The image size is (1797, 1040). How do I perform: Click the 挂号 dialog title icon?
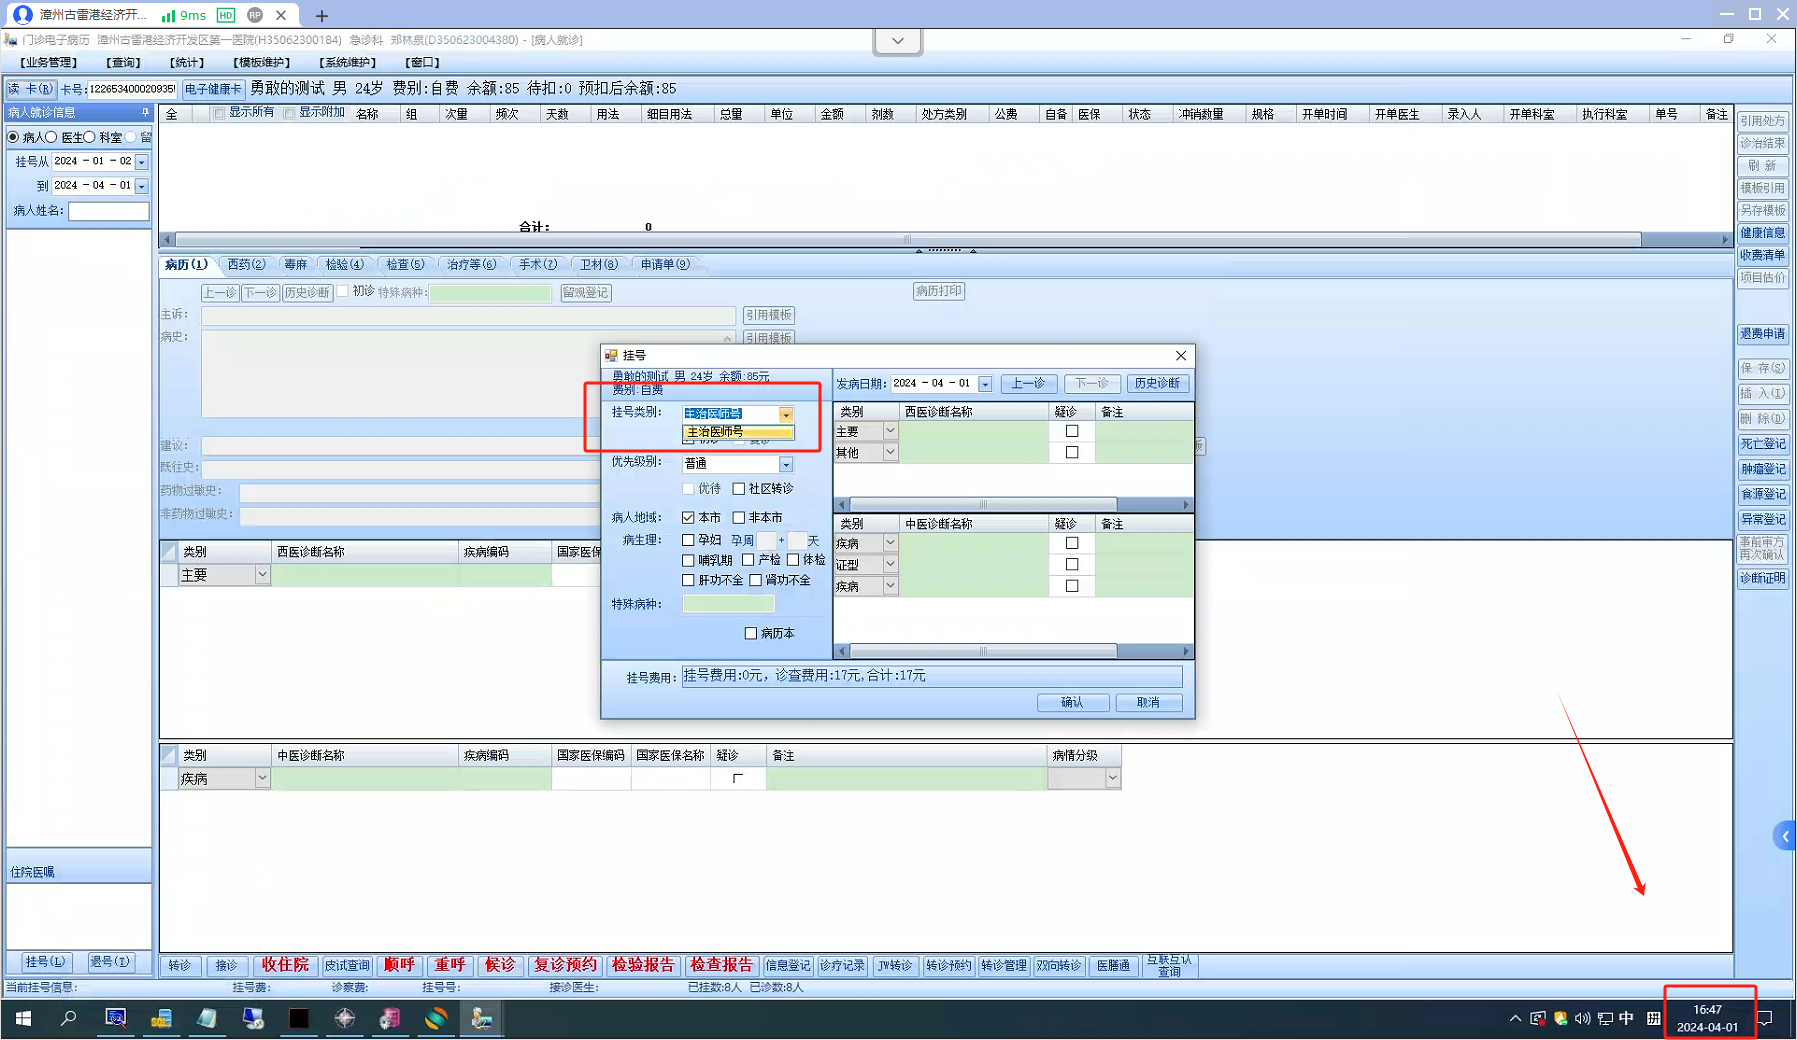click(x=611, y=356)
